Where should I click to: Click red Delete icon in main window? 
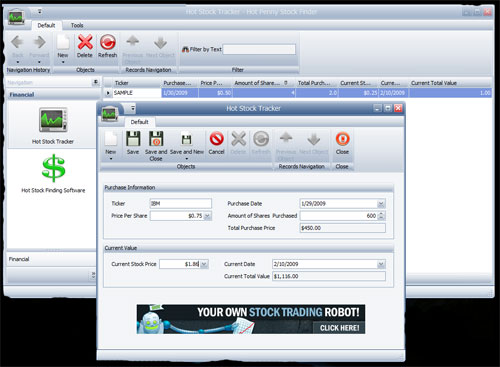pyautogui.click(x=85, y=42)
